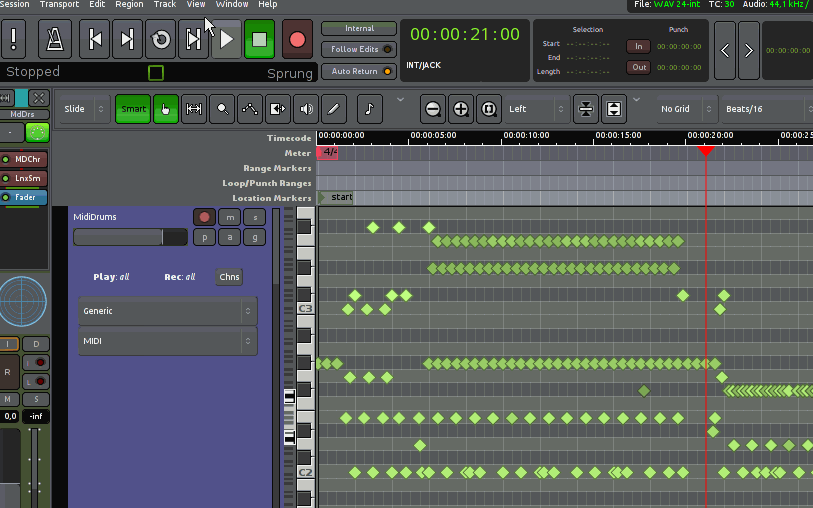Toggle the metronome click button

coord(55,40)
